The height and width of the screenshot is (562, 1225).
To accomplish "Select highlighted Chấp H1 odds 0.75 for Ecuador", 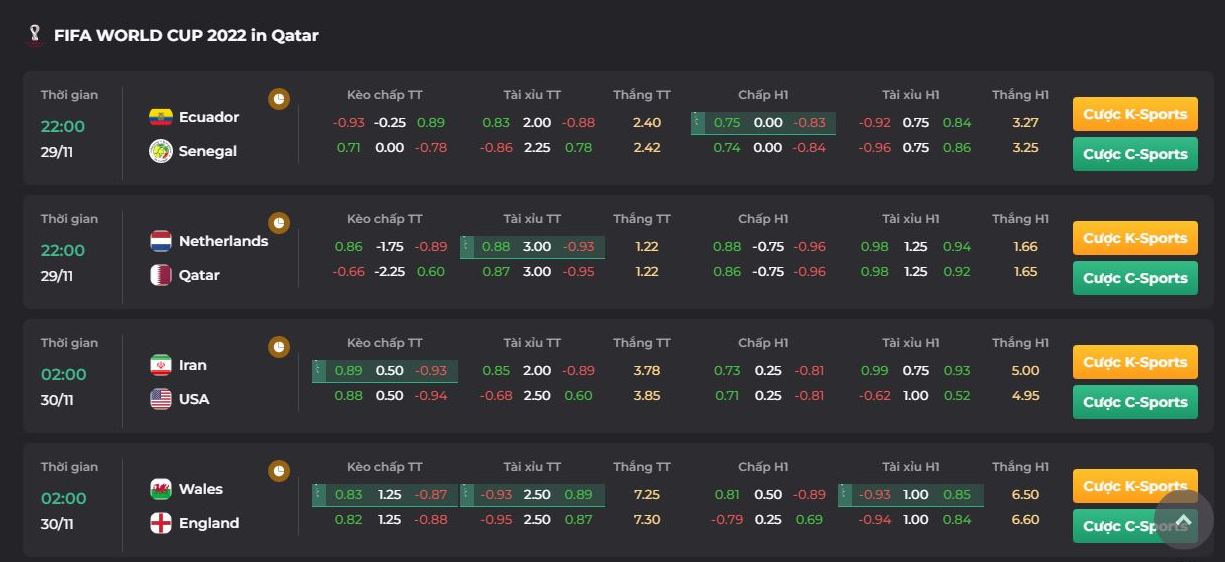I will pos(727,123).
